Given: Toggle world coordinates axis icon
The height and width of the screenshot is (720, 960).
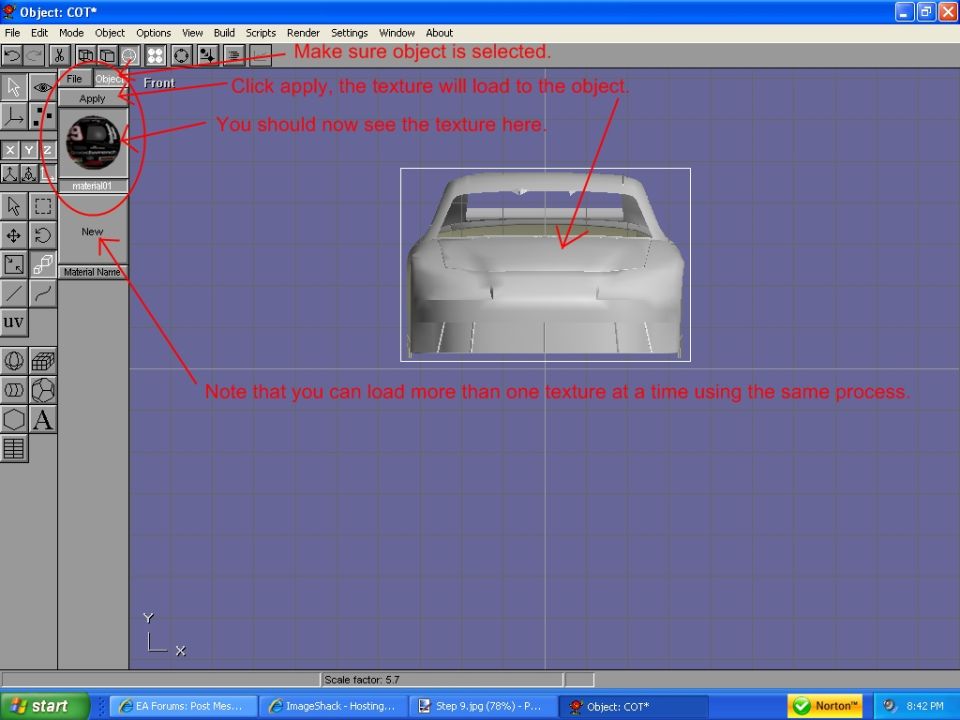Looking at the screenshot, I should click(x=10, y=174).
